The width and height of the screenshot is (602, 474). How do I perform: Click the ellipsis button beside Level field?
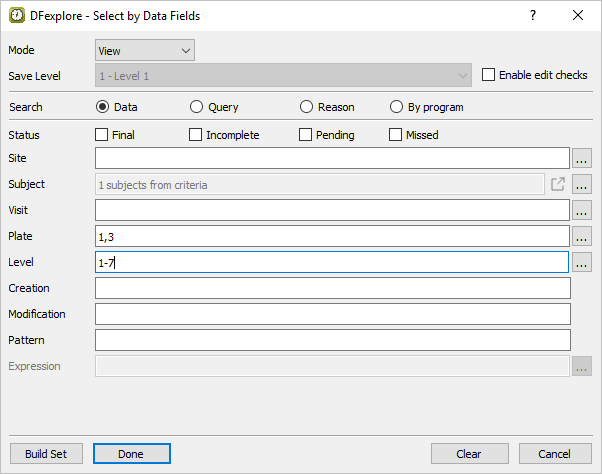point(582,262)
